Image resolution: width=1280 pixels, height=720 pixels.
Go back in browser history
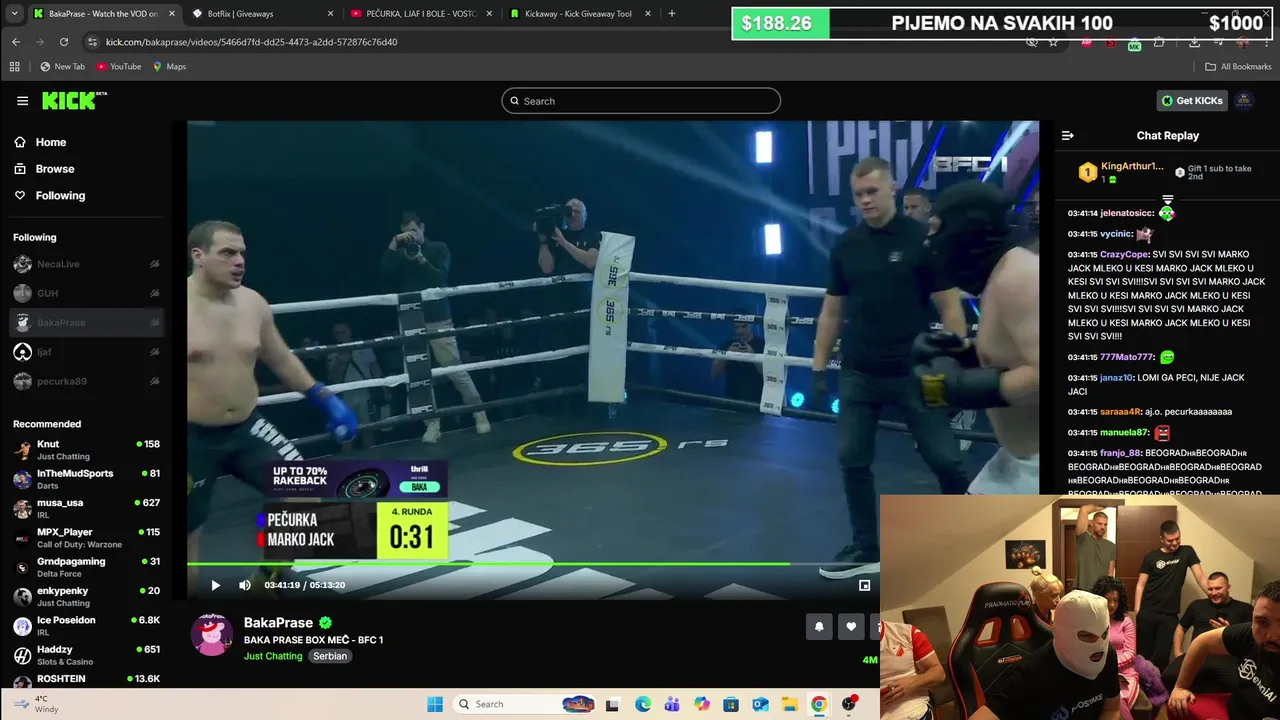16,42
